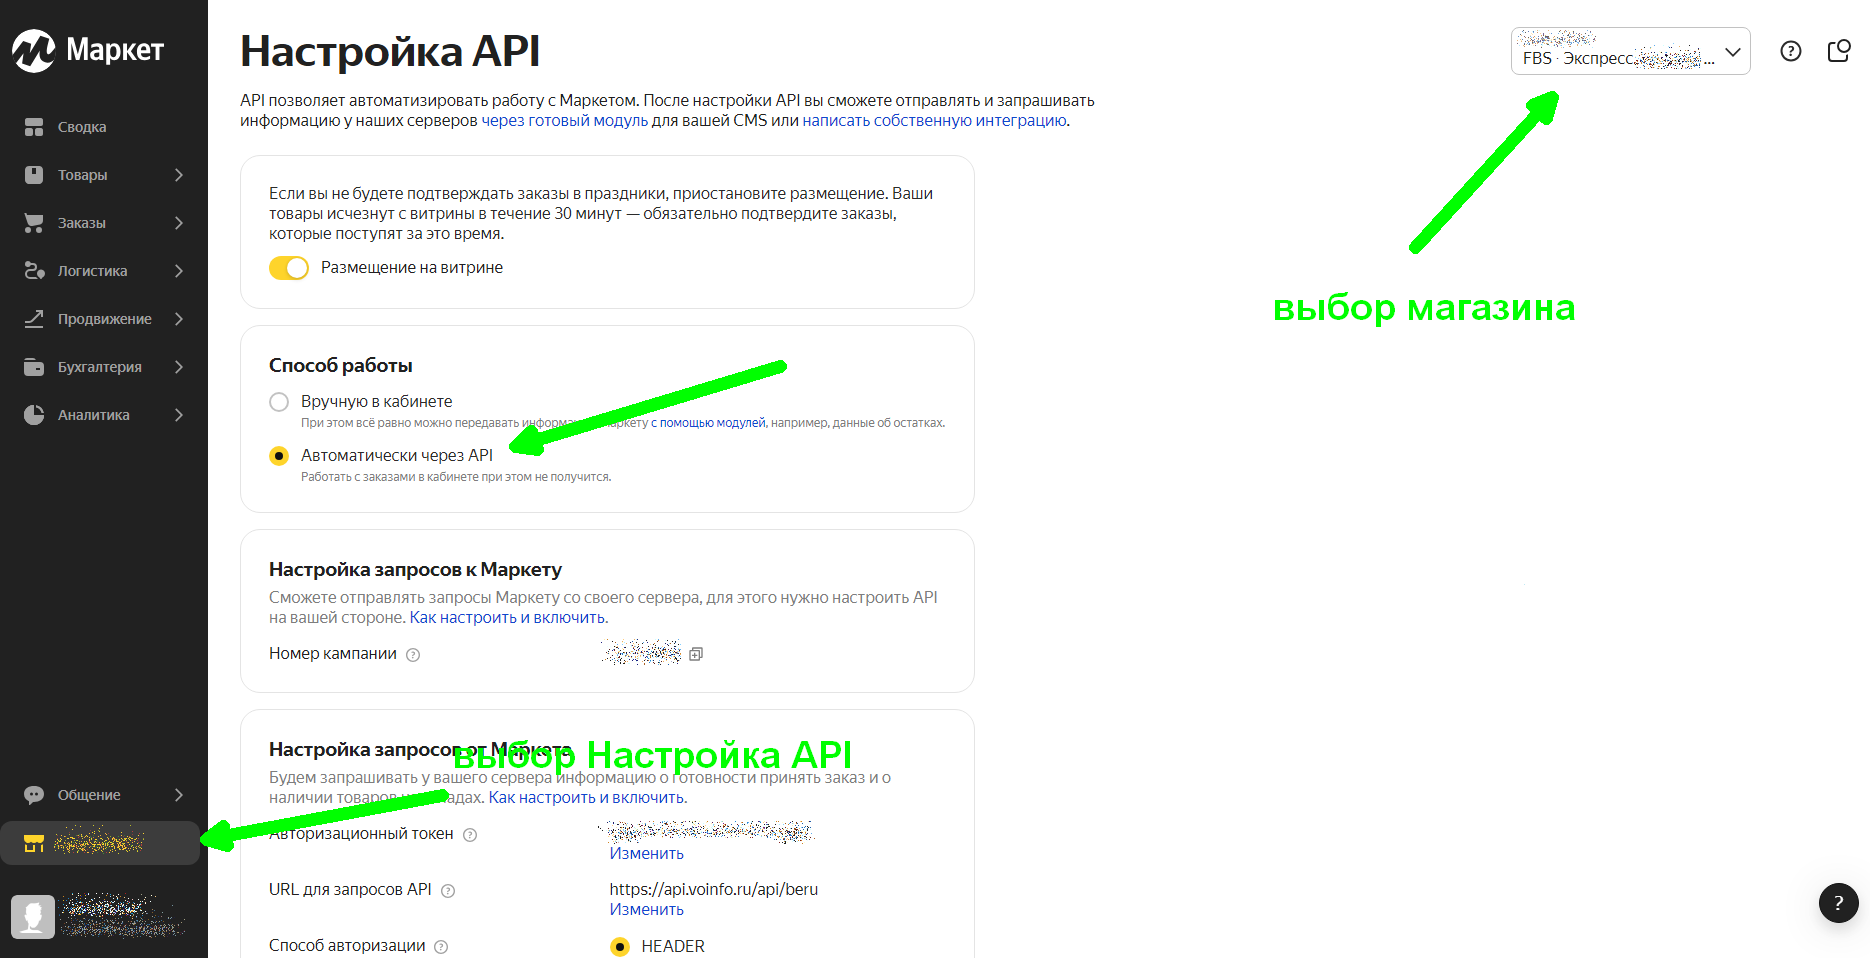This screenshot has height=958, width=1870.
Task: Follow the через готовый модуль link
Action: 564,121
